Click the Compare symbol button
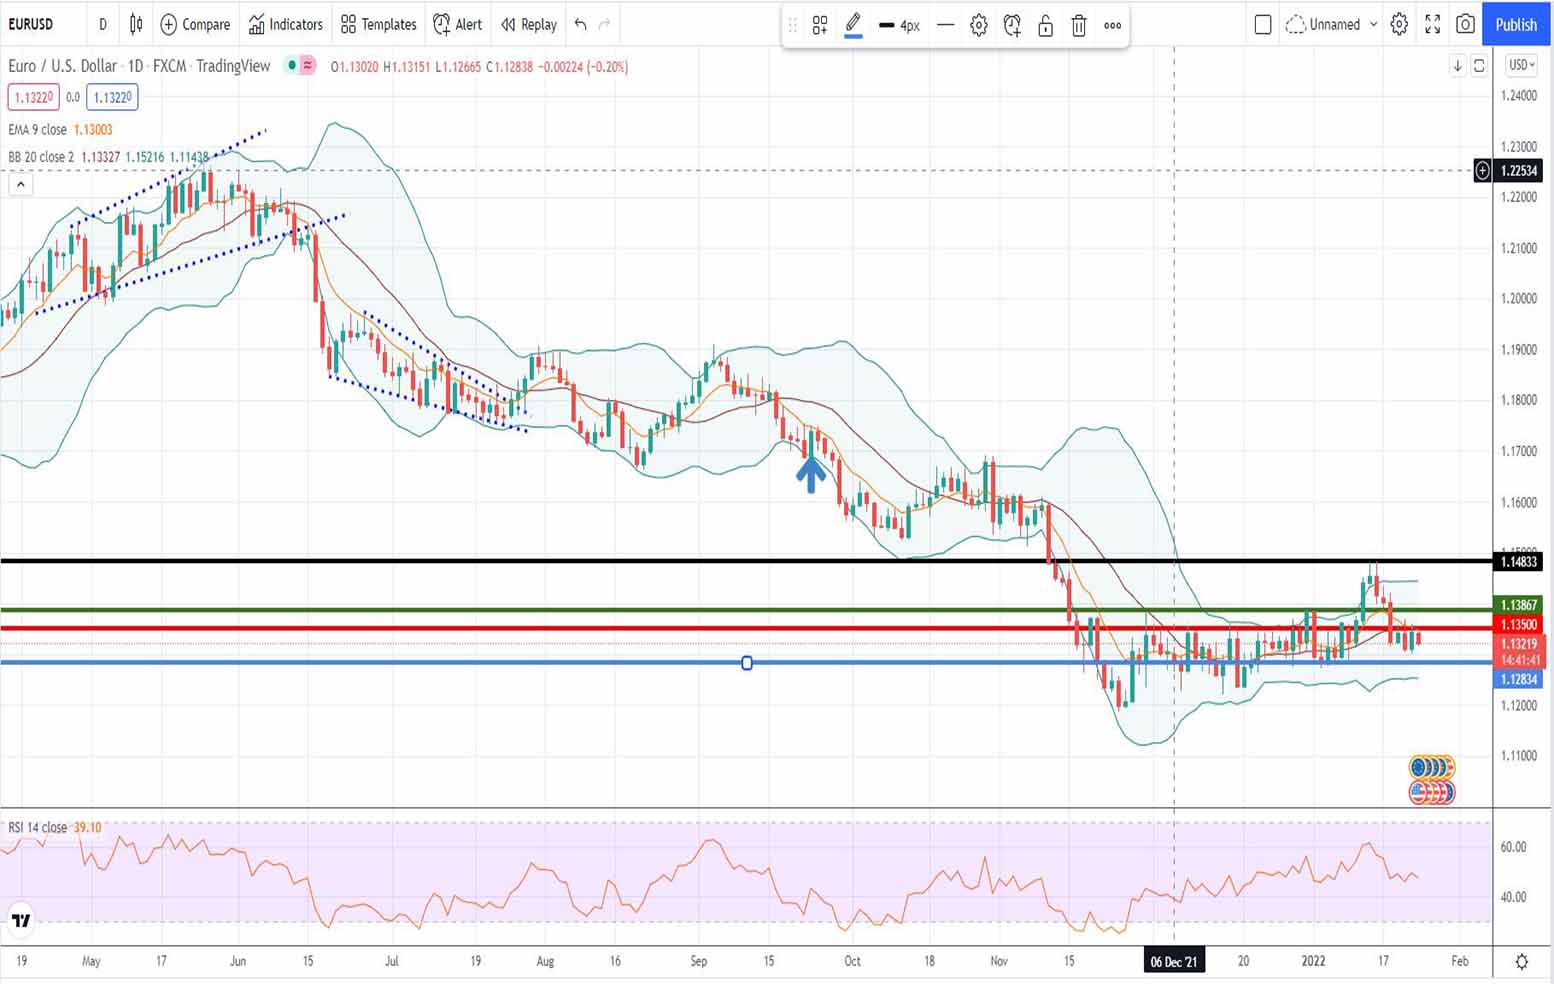This screenshot has width=1554, height=984. coord(195,24)
